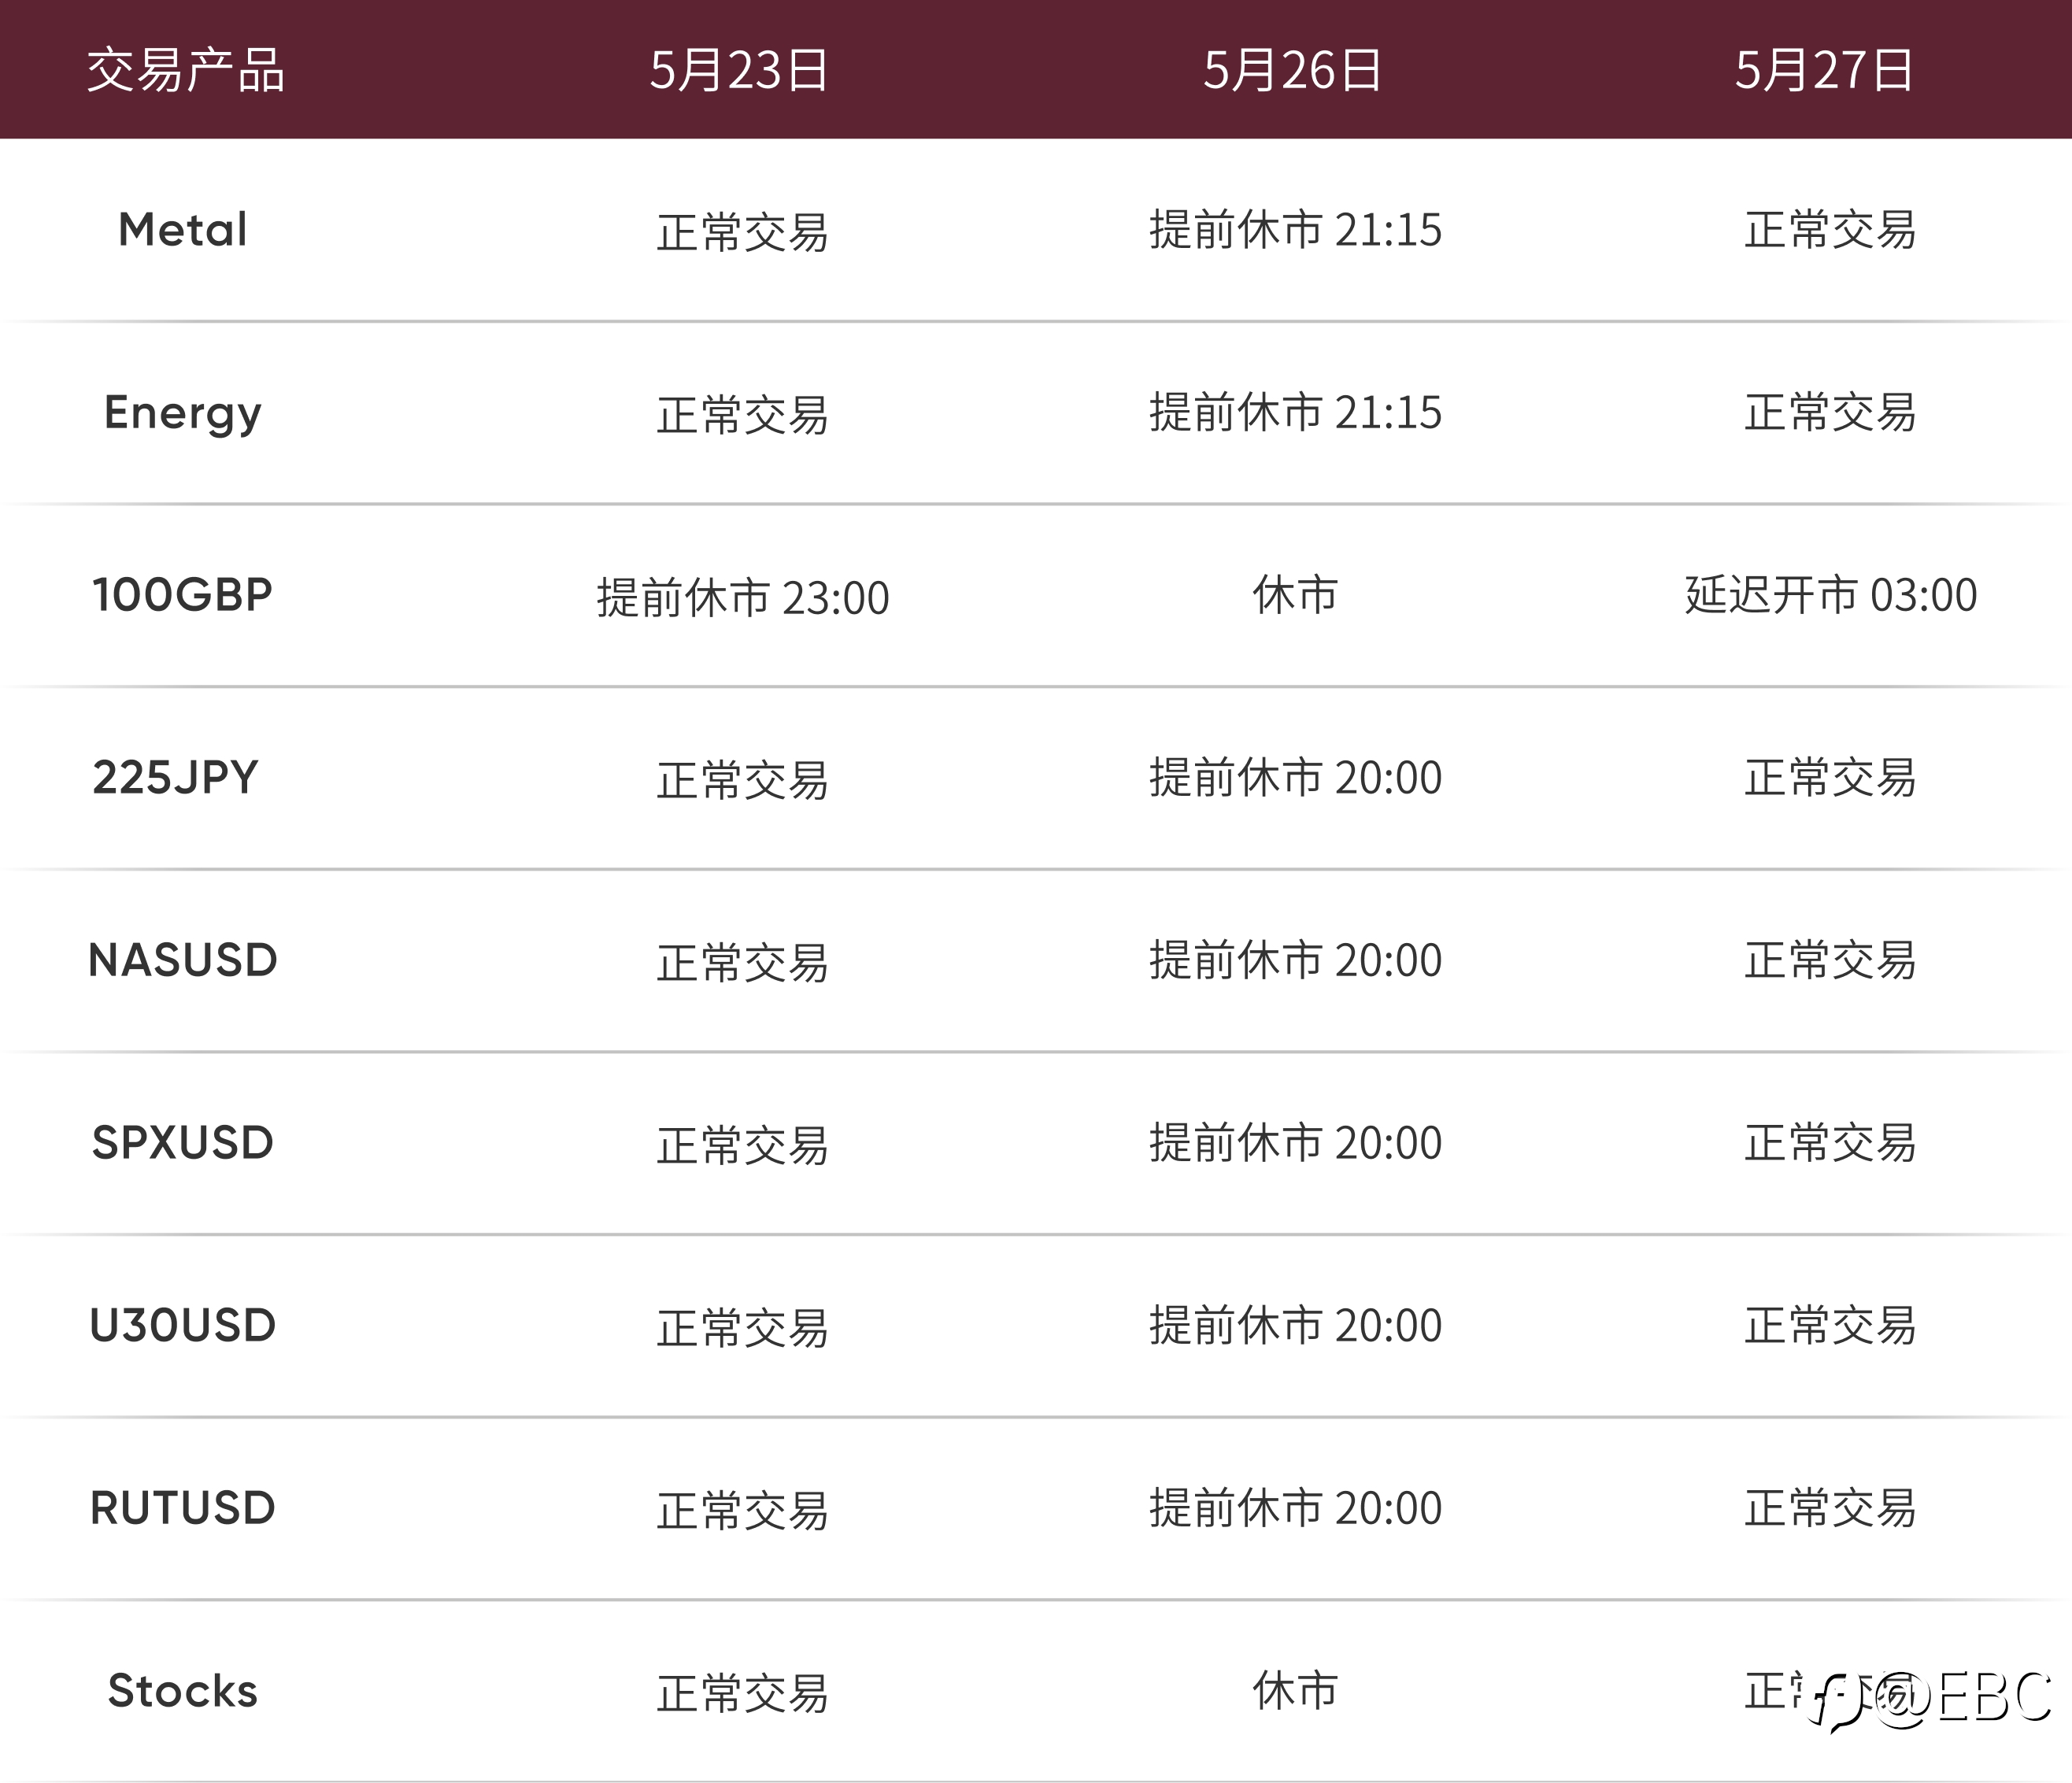This screenshot has width=2072, height=1783.
Task: Select the 交易产品 column header
Action: tap(186, 71)
